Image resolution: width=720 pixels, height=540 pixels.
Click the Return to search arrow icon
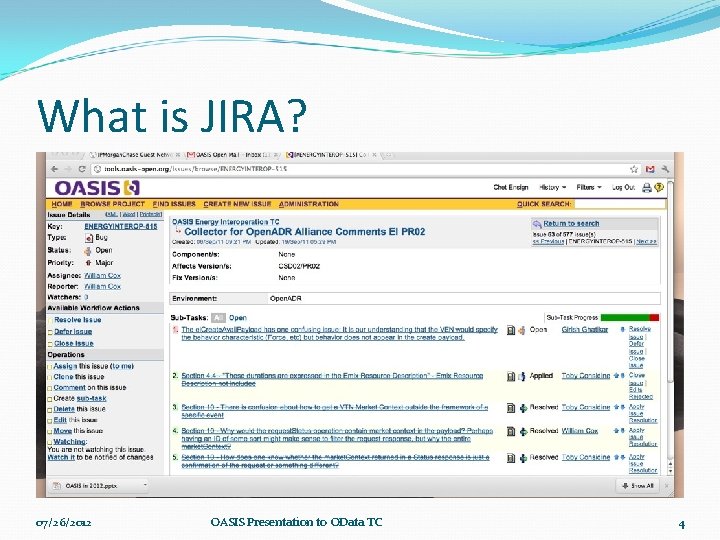(x=537, y=224)
